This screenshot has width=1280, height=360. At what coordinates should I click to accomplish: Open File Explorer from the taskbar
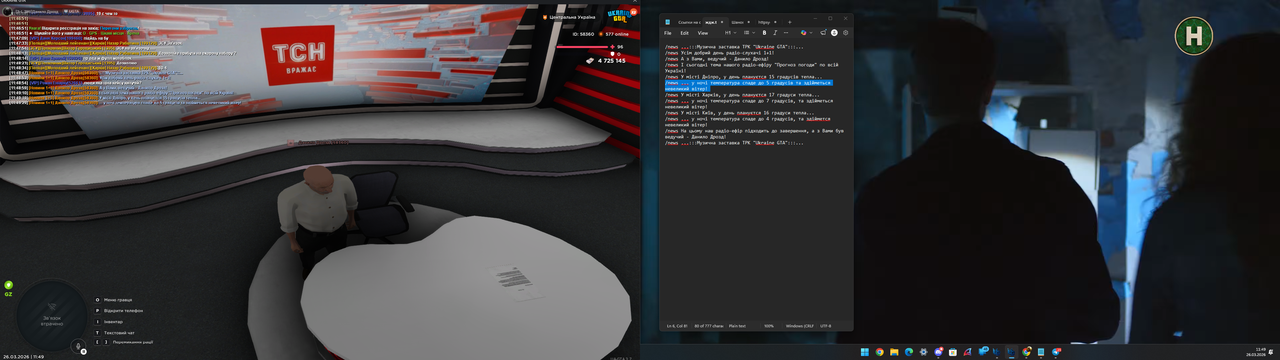(x=894, y=352)
